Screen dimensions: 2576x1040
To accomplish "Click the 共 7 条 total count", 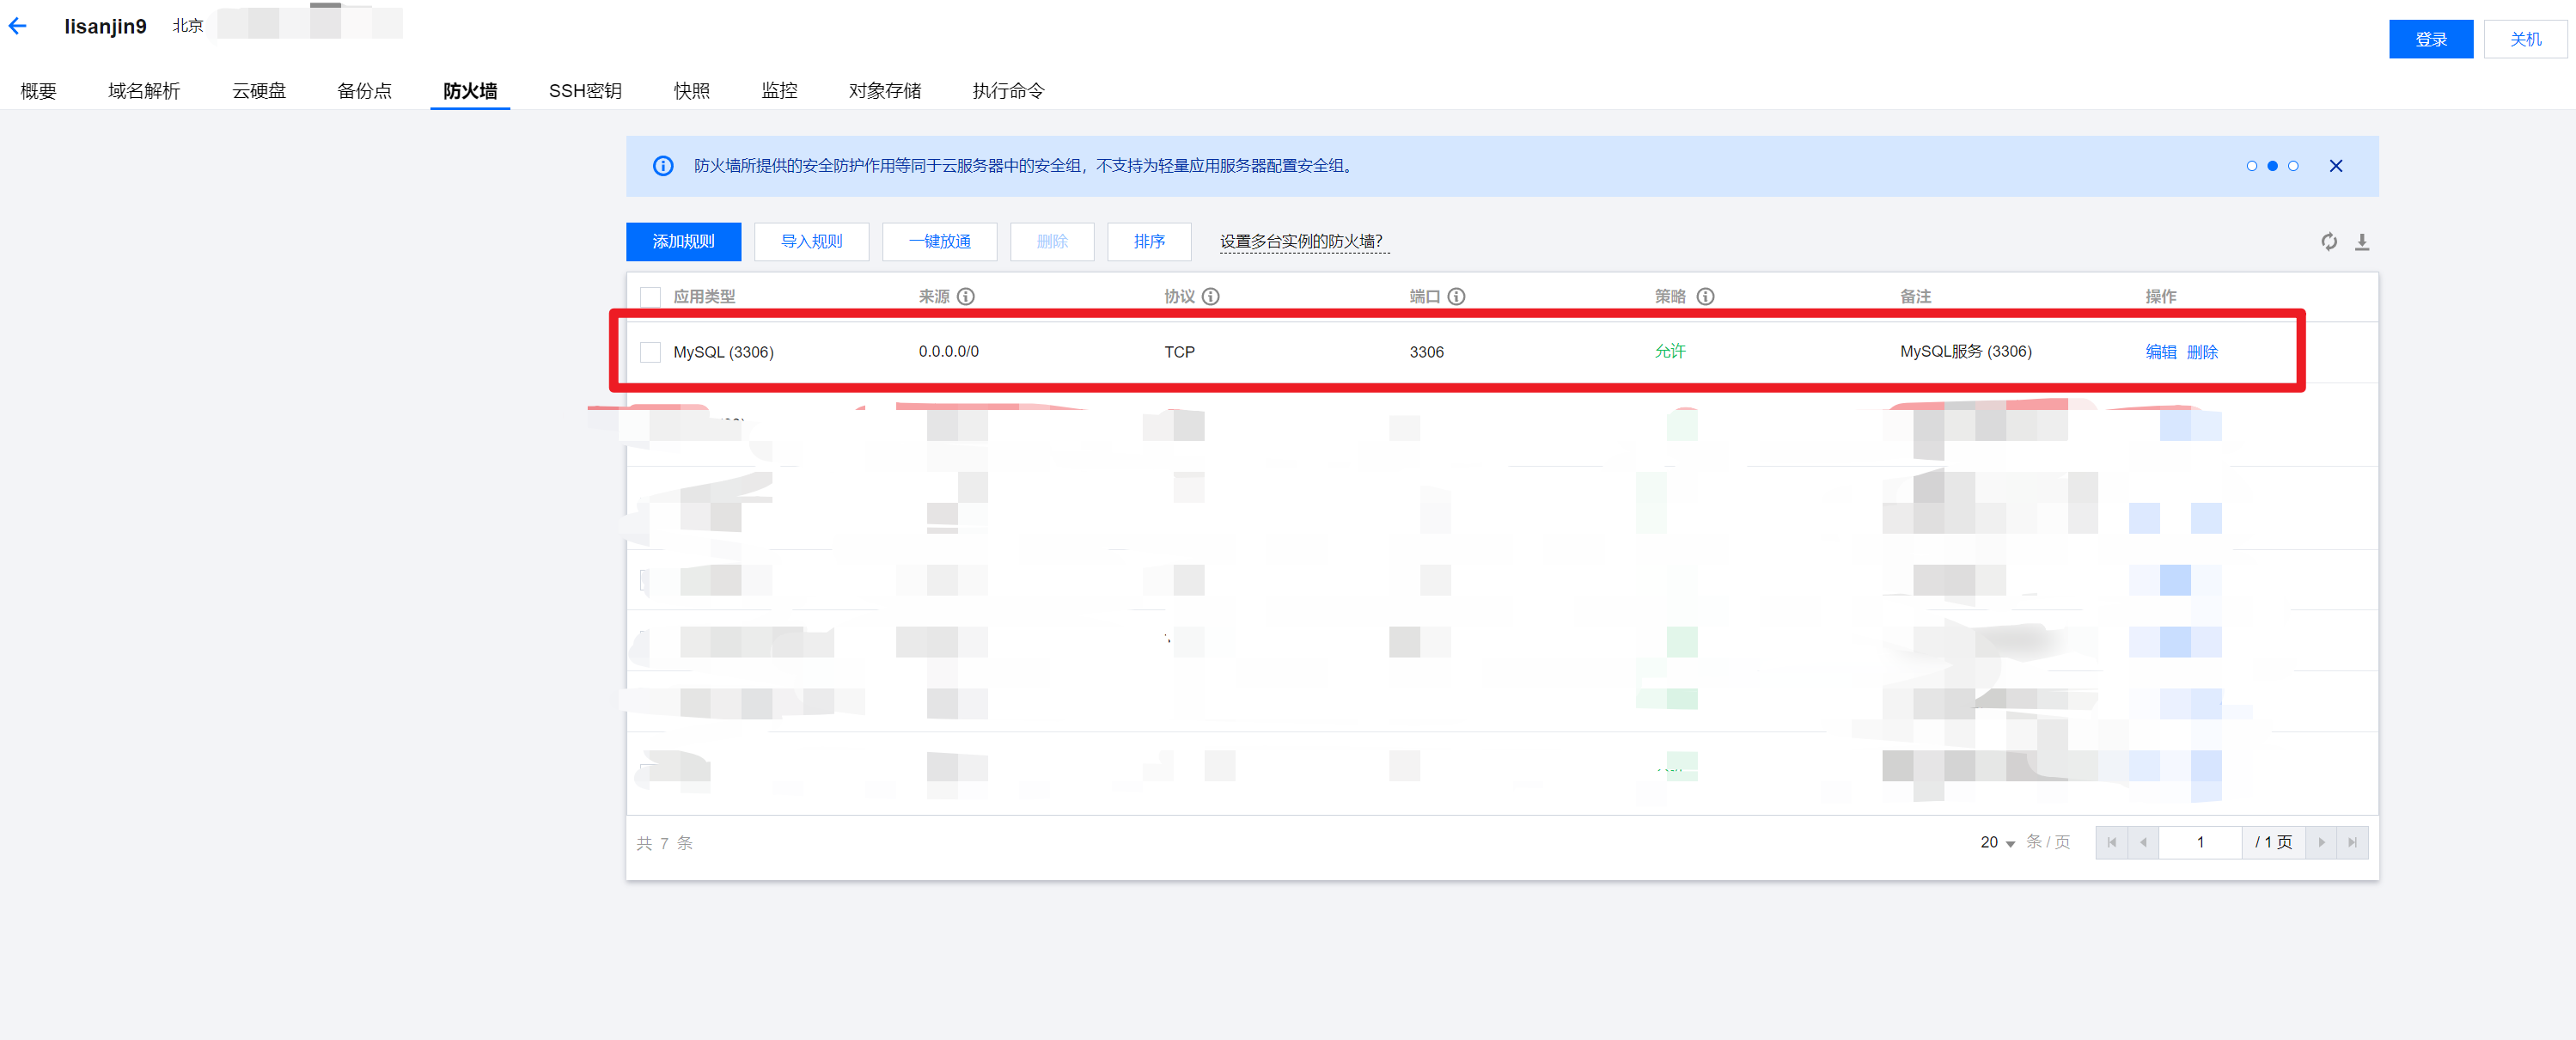I will (x=664, y=844).
